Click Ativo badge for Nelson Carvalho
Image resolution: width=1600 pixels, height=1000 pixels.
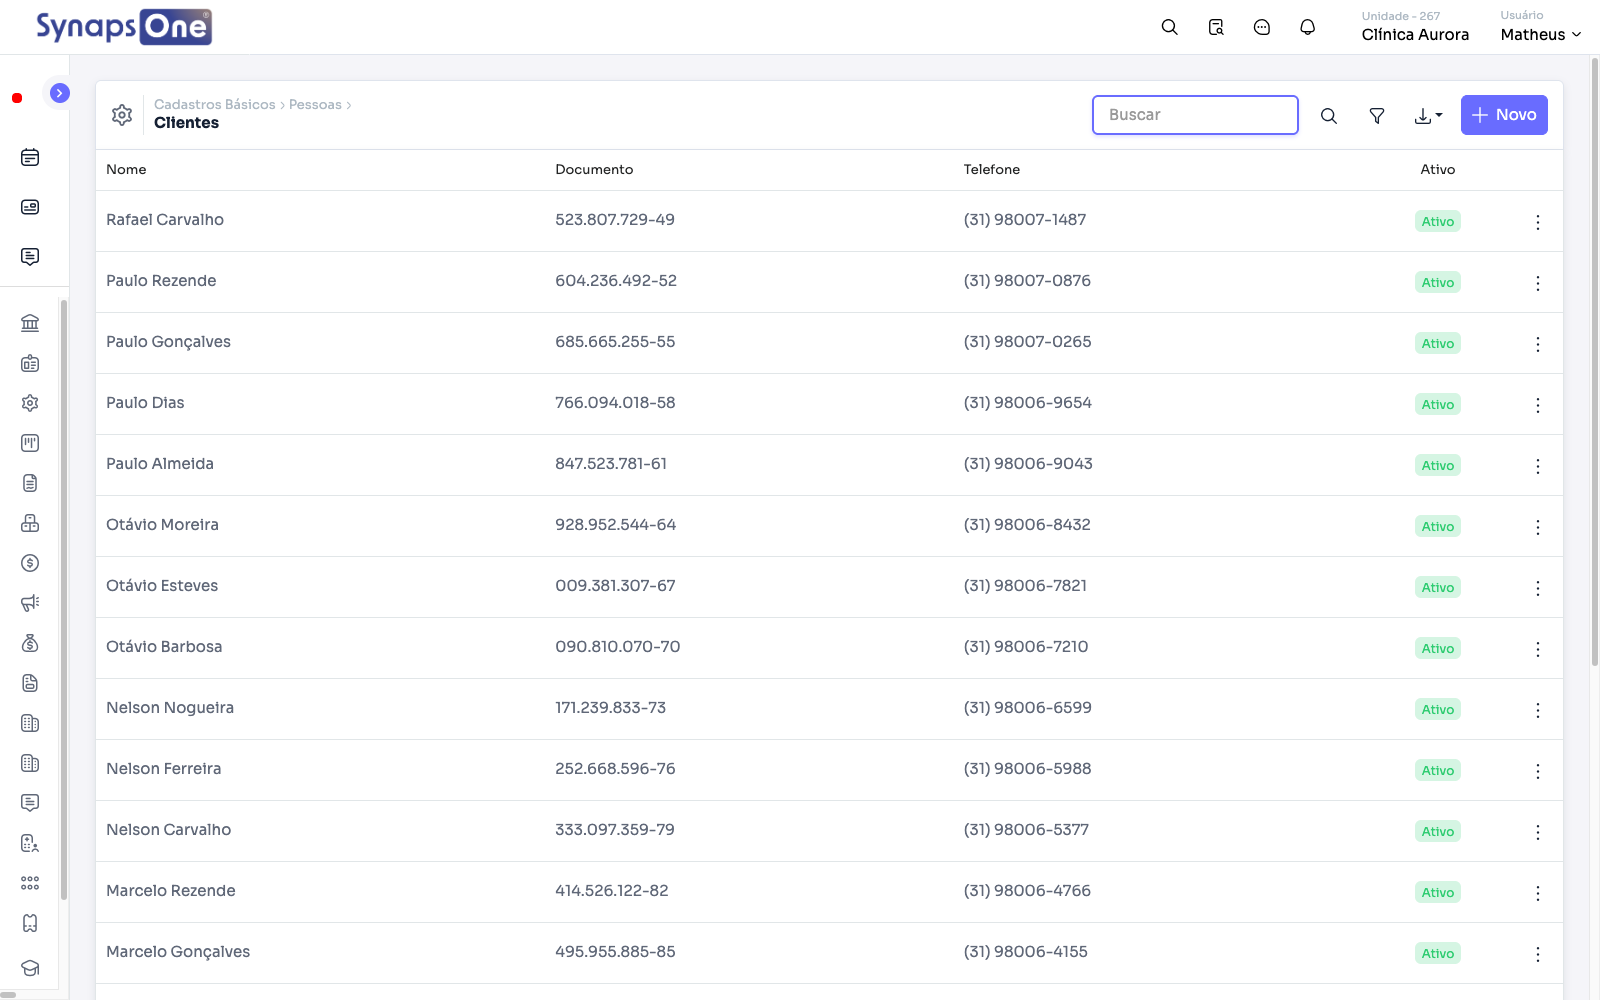(x=1438, y=831)
